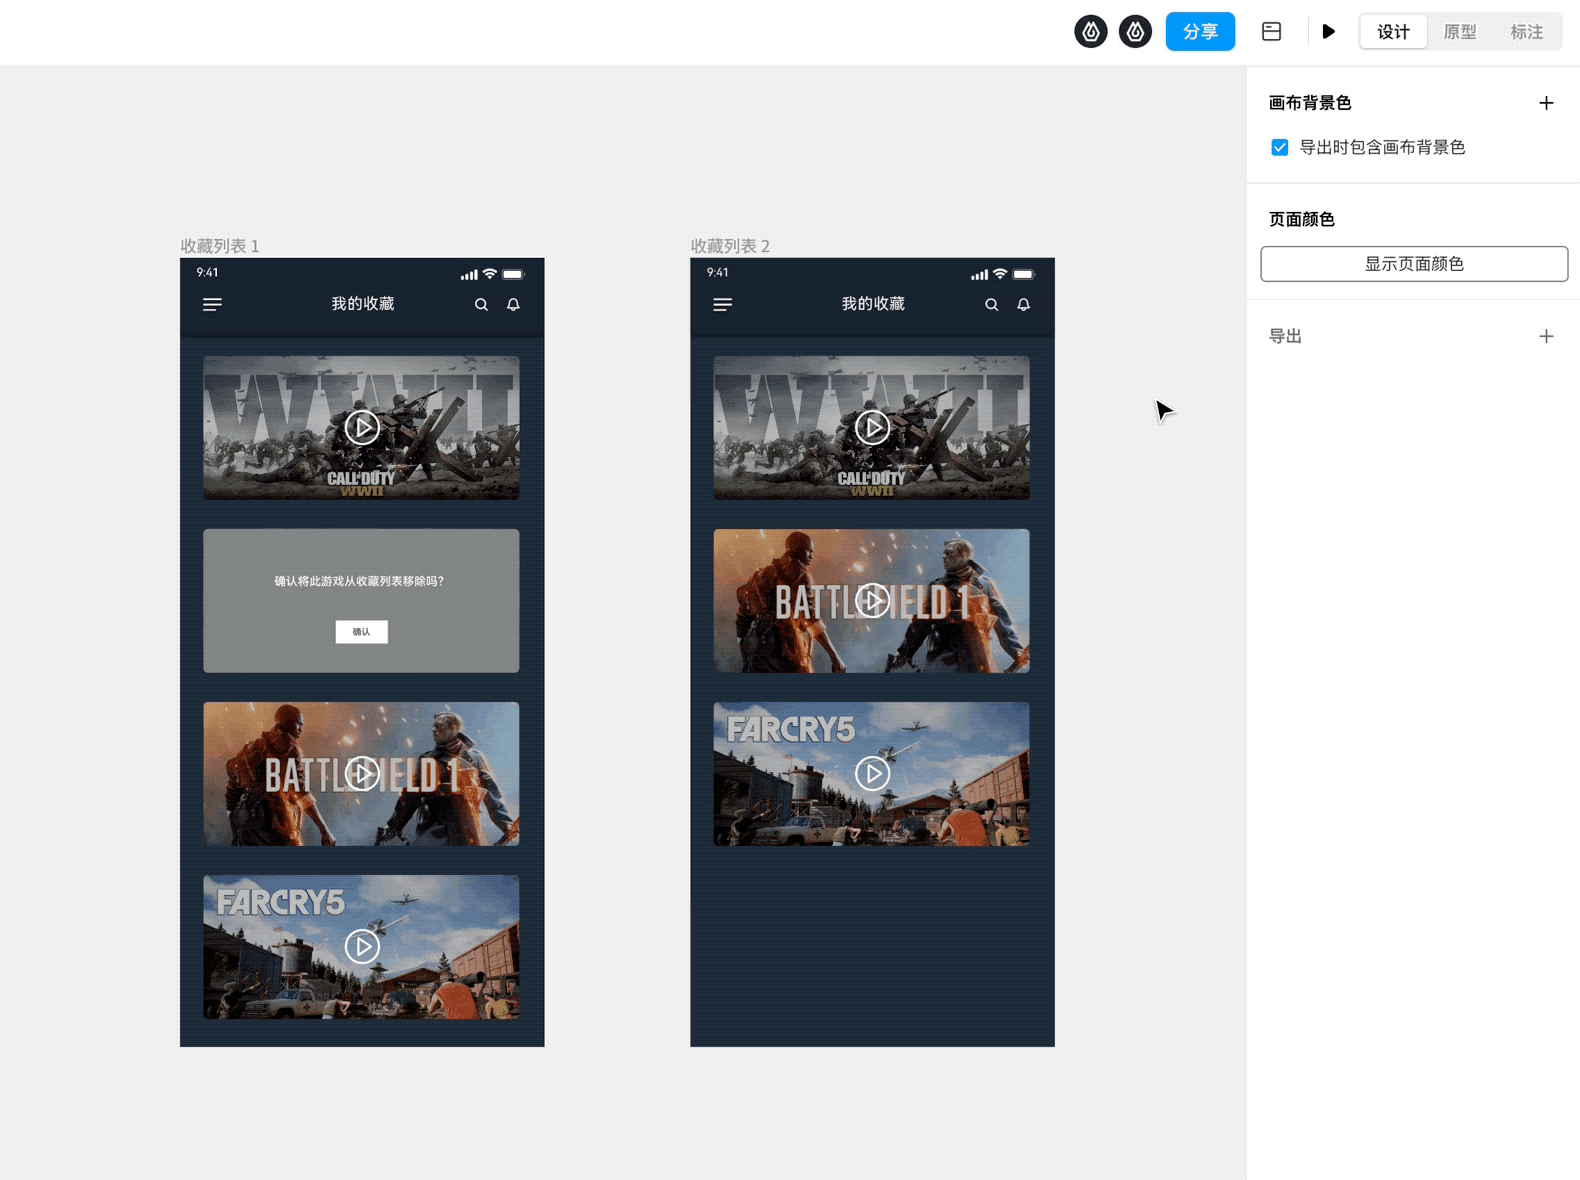1580x1180 pixels.
Task: Switch to the 原型 tab
Action: point(1460,32)
